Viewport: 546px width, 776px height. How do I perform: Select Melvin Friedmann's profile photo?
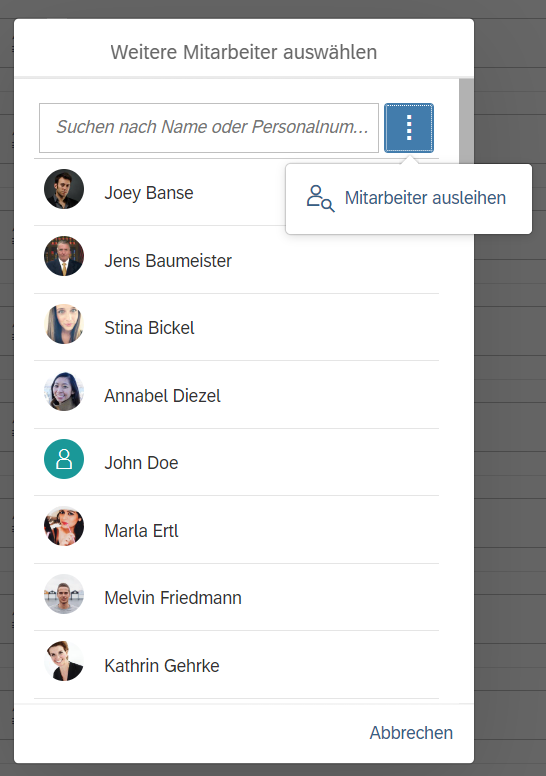pos(64,594)
